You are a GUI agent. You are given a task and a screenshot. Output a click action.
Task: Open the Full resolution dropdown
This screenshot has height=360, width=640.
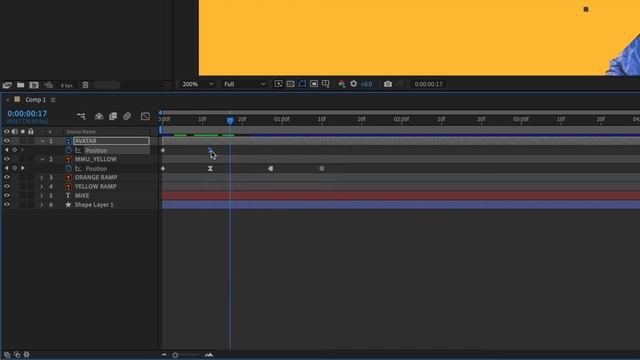(244, 84)
